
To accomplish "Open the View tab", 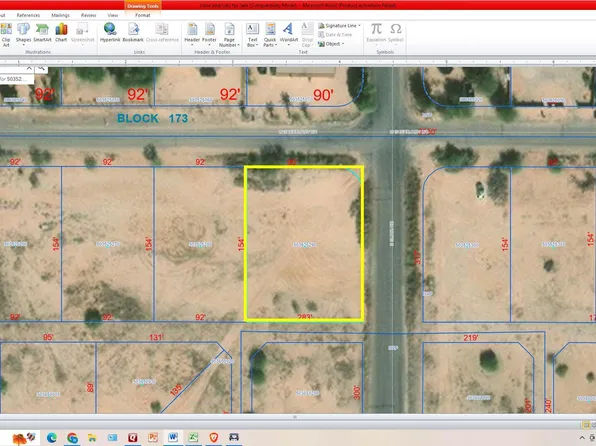I will pos(113,15).
